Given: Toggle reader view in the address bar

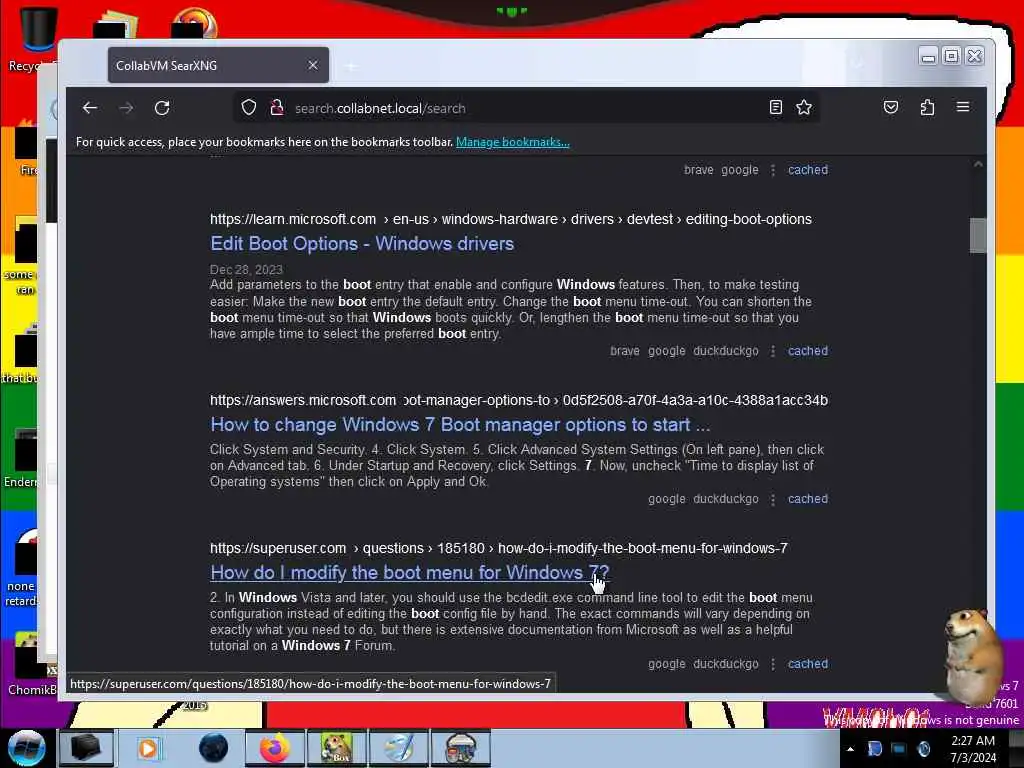Looking at the screenshot, I should (775, 107).
